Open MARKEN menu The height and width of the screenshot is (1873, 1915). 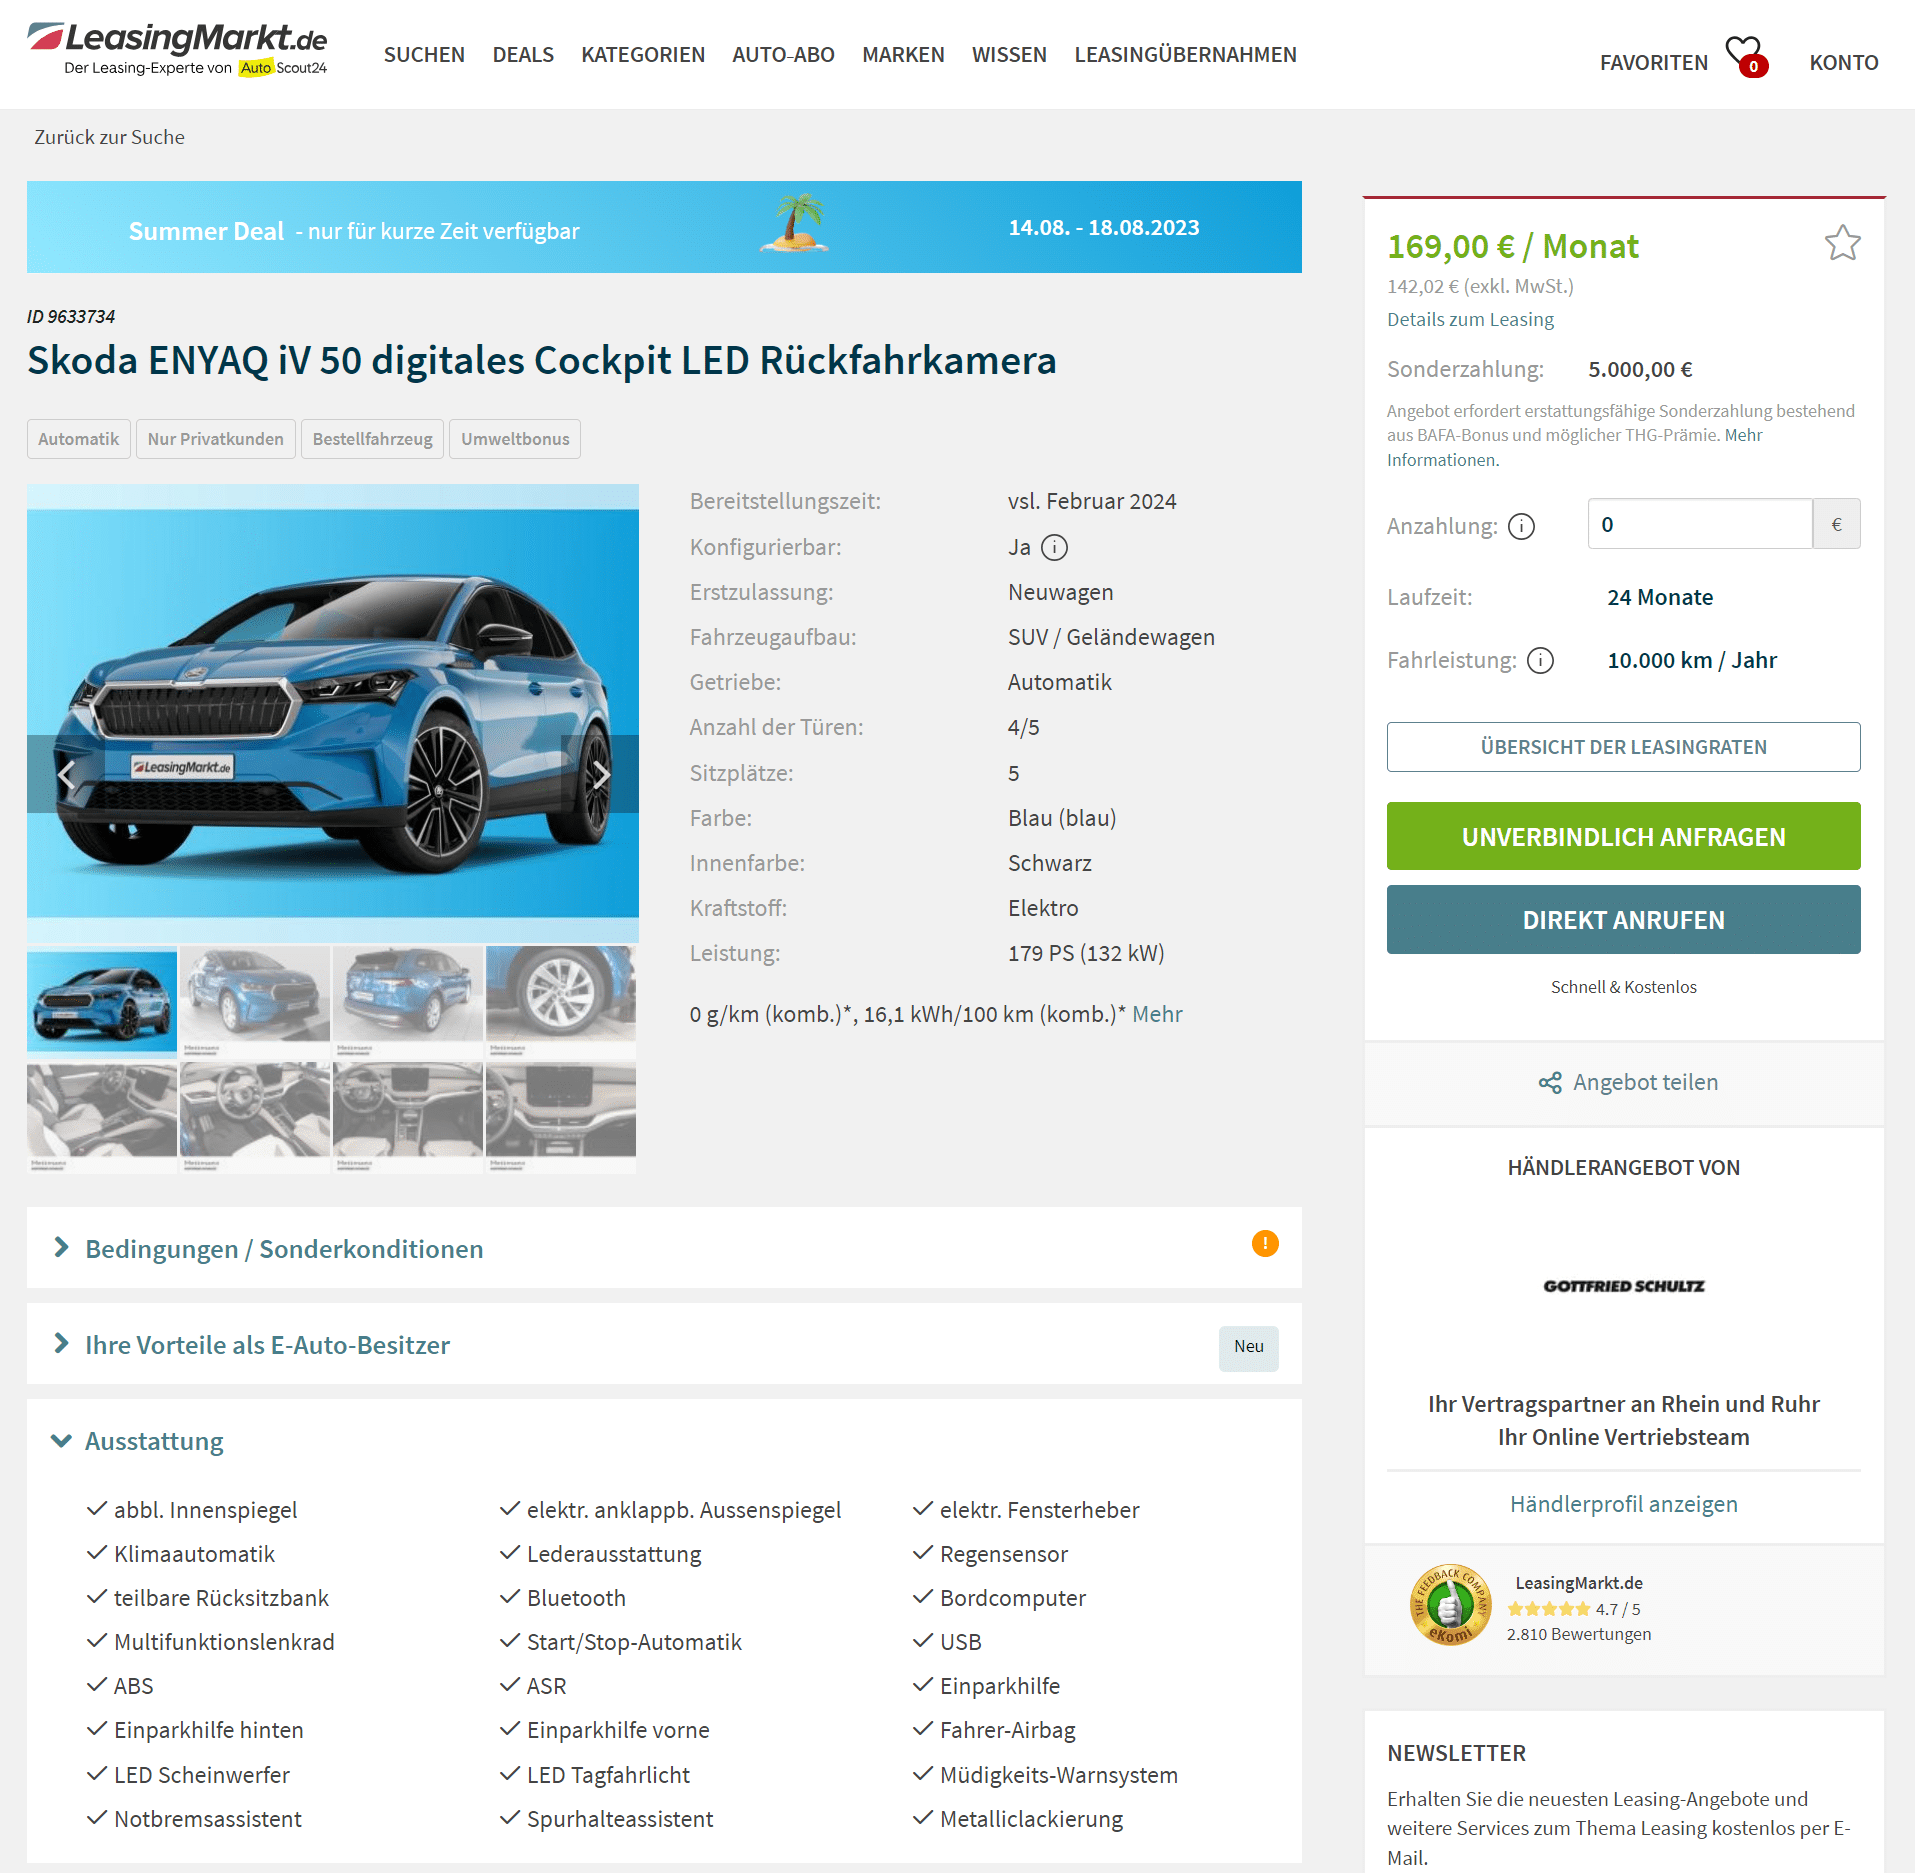[x=903, y=55]
